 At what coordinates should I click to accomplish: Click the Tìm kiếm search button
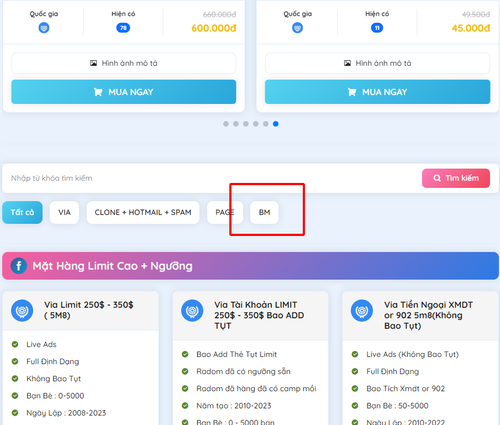pyautogui.click(x=456, y=178)
